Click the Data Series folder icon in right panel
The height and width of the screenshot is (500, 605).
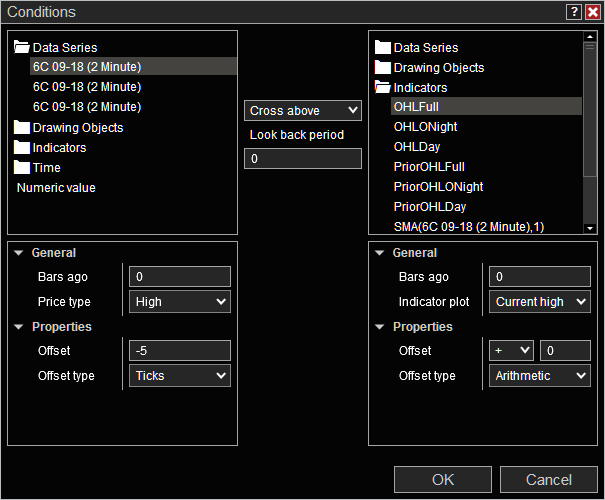382,47
